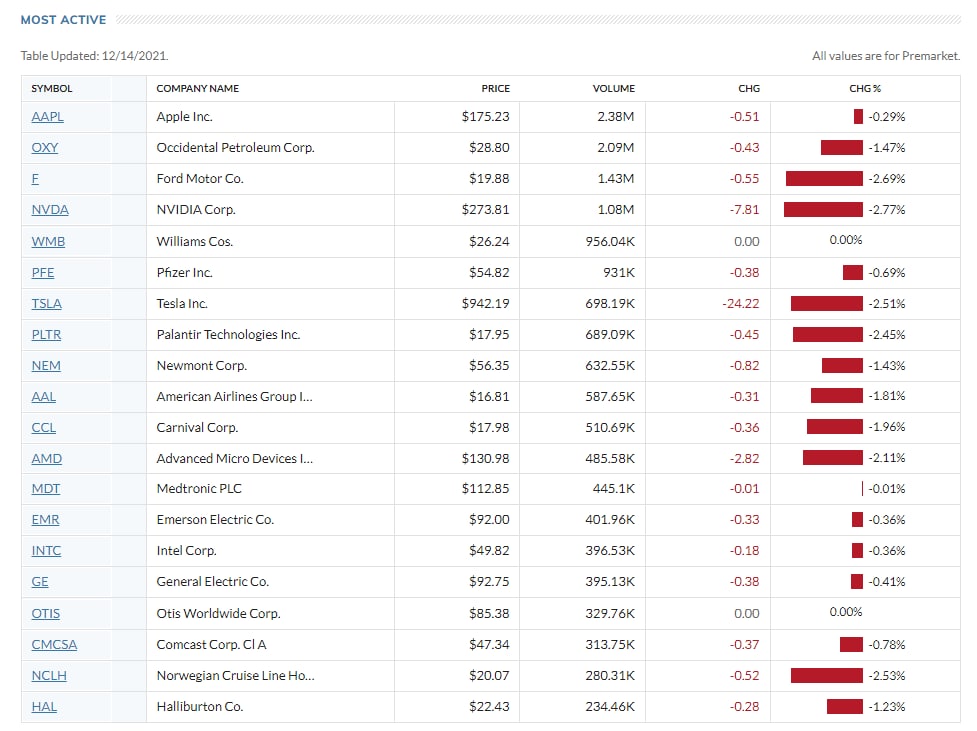Click Tesla change value -24.22
Screen dimensions: 977x731
point(741,303)
